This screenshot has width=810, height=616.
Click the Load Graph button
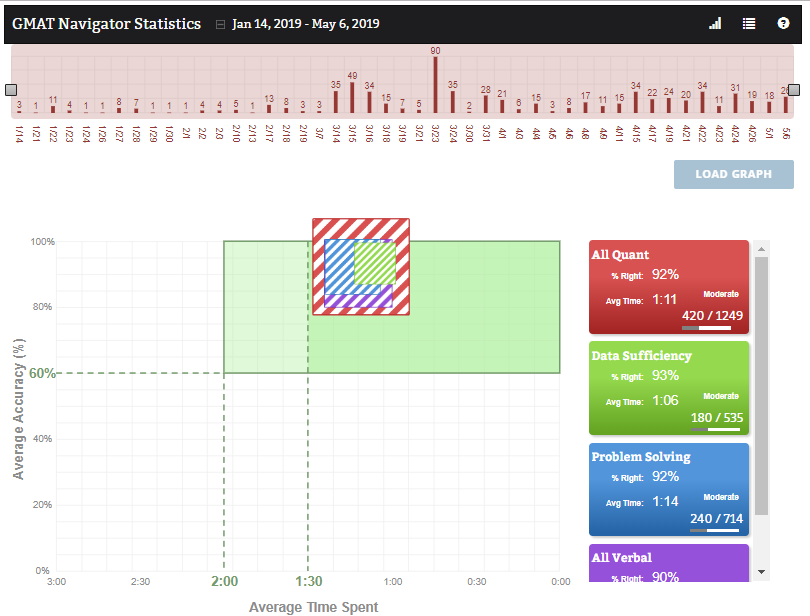pyautogui.click(x=733, y=174)
